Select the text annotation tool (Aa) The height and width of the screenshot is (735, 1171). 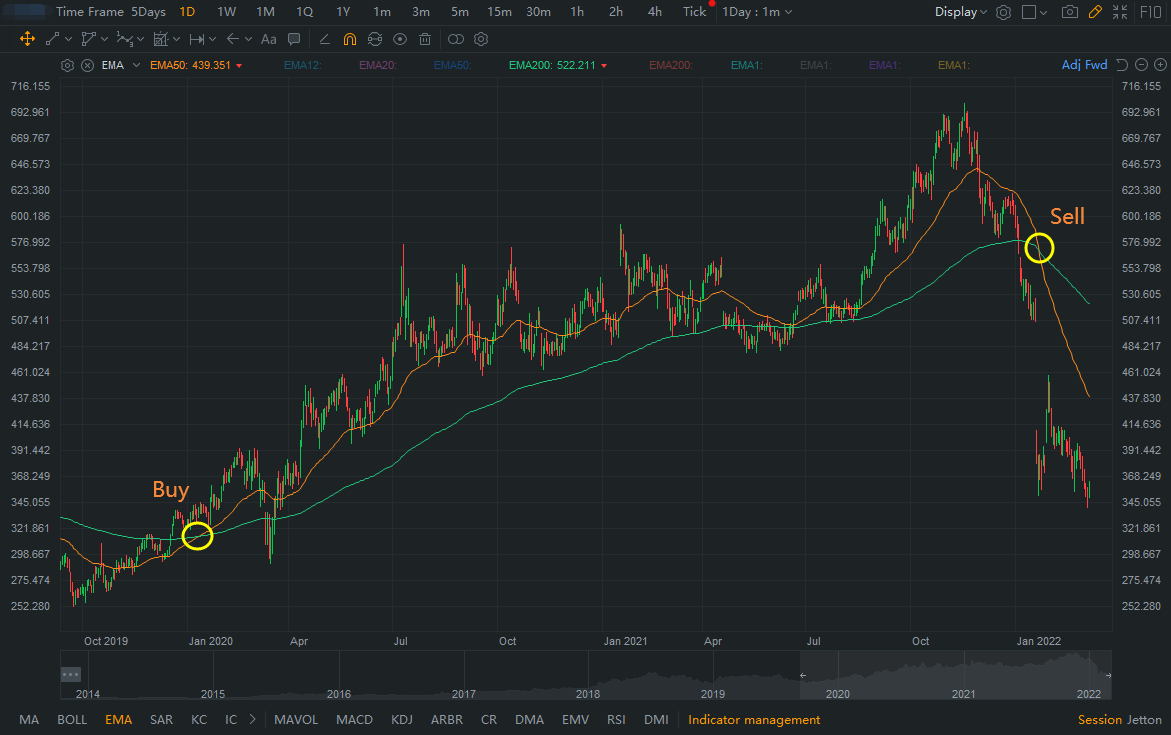pyautogui.click(x=268, y=39)
